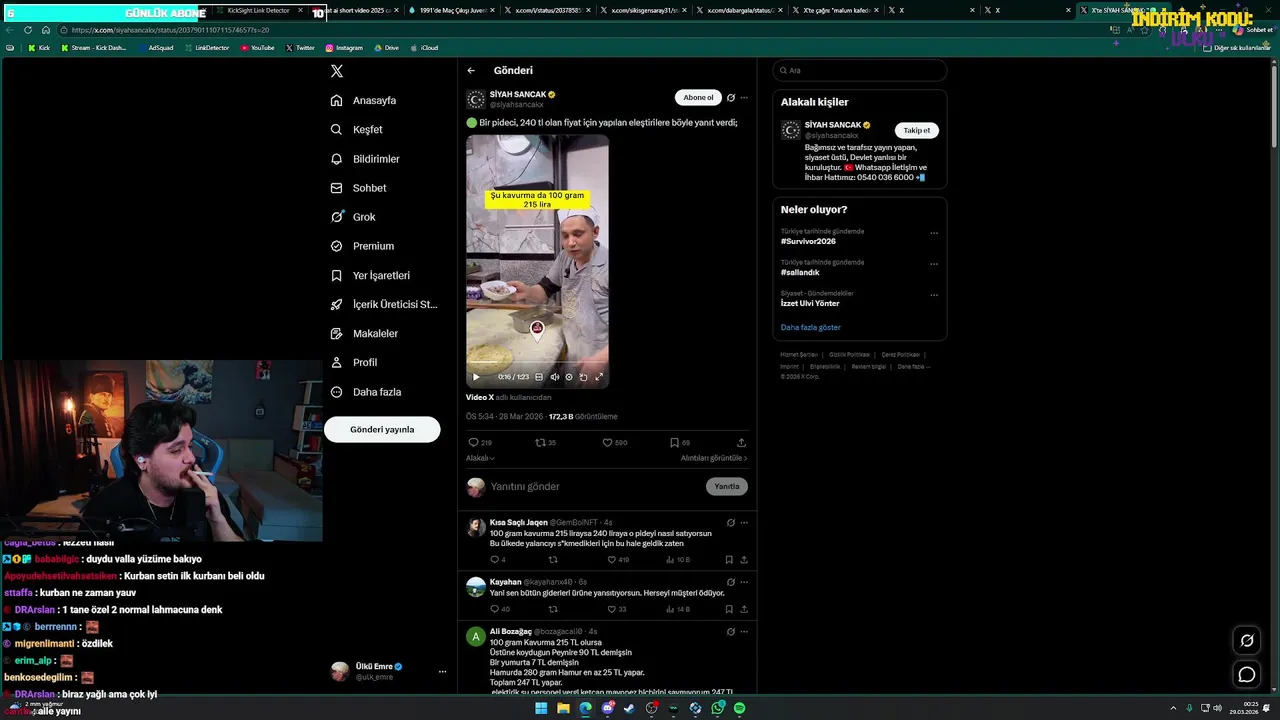Open more options on Kayahan's reply
The height and width of the screenshot is (720, 1280).
pos(744,582)
